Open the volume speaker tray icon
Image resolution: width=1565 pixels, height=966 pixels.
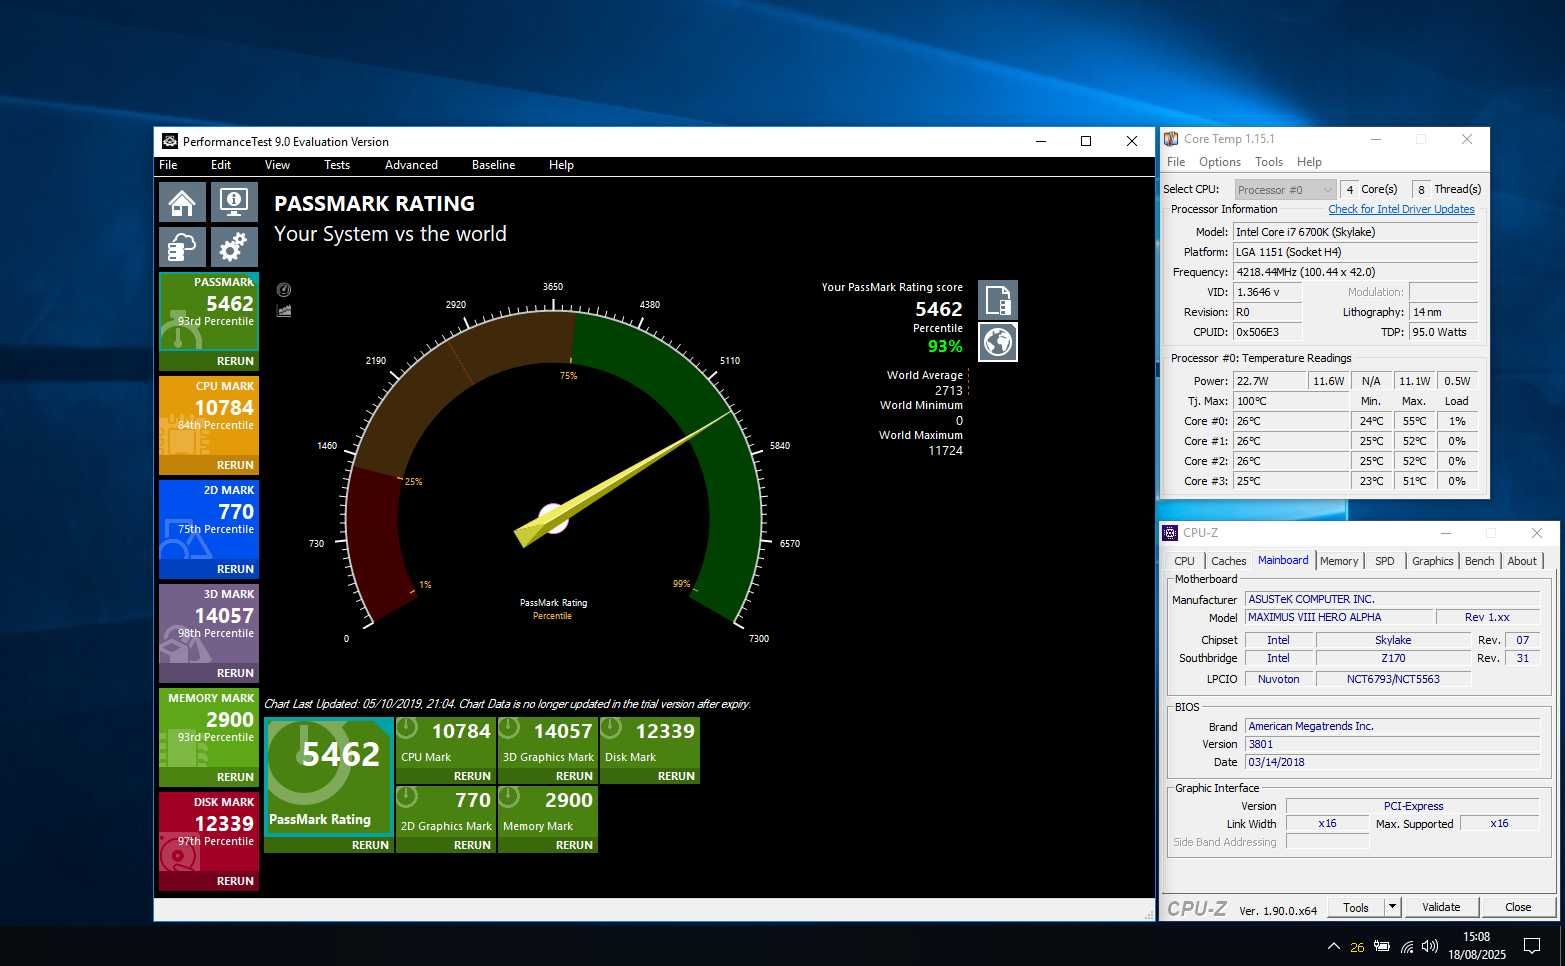1430,946
